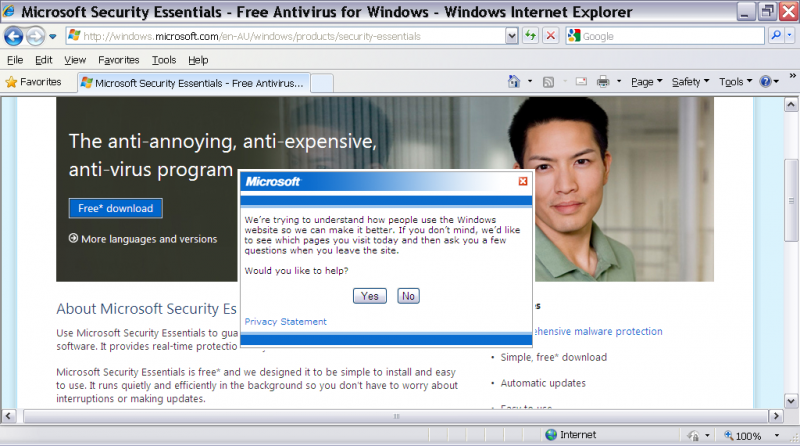Open the File menu
Image resolution: width=800 pixels, height=446 pixels.
pos(15,60)
